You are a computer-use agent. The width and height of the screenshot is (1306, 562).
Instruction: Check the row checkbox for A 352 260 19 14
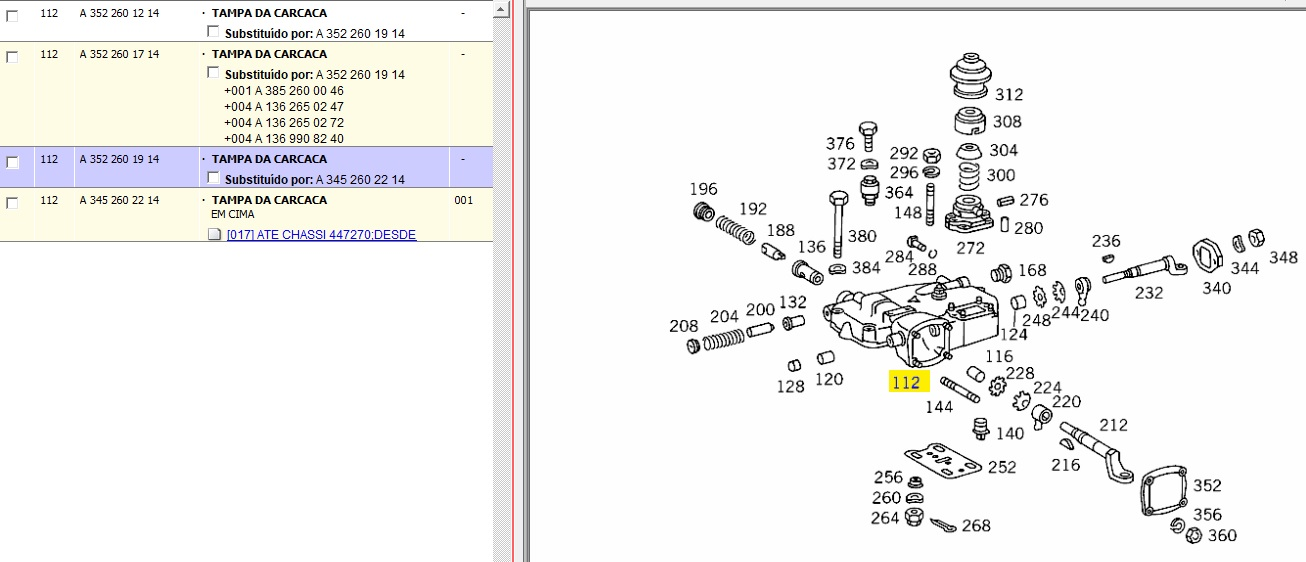12,162
